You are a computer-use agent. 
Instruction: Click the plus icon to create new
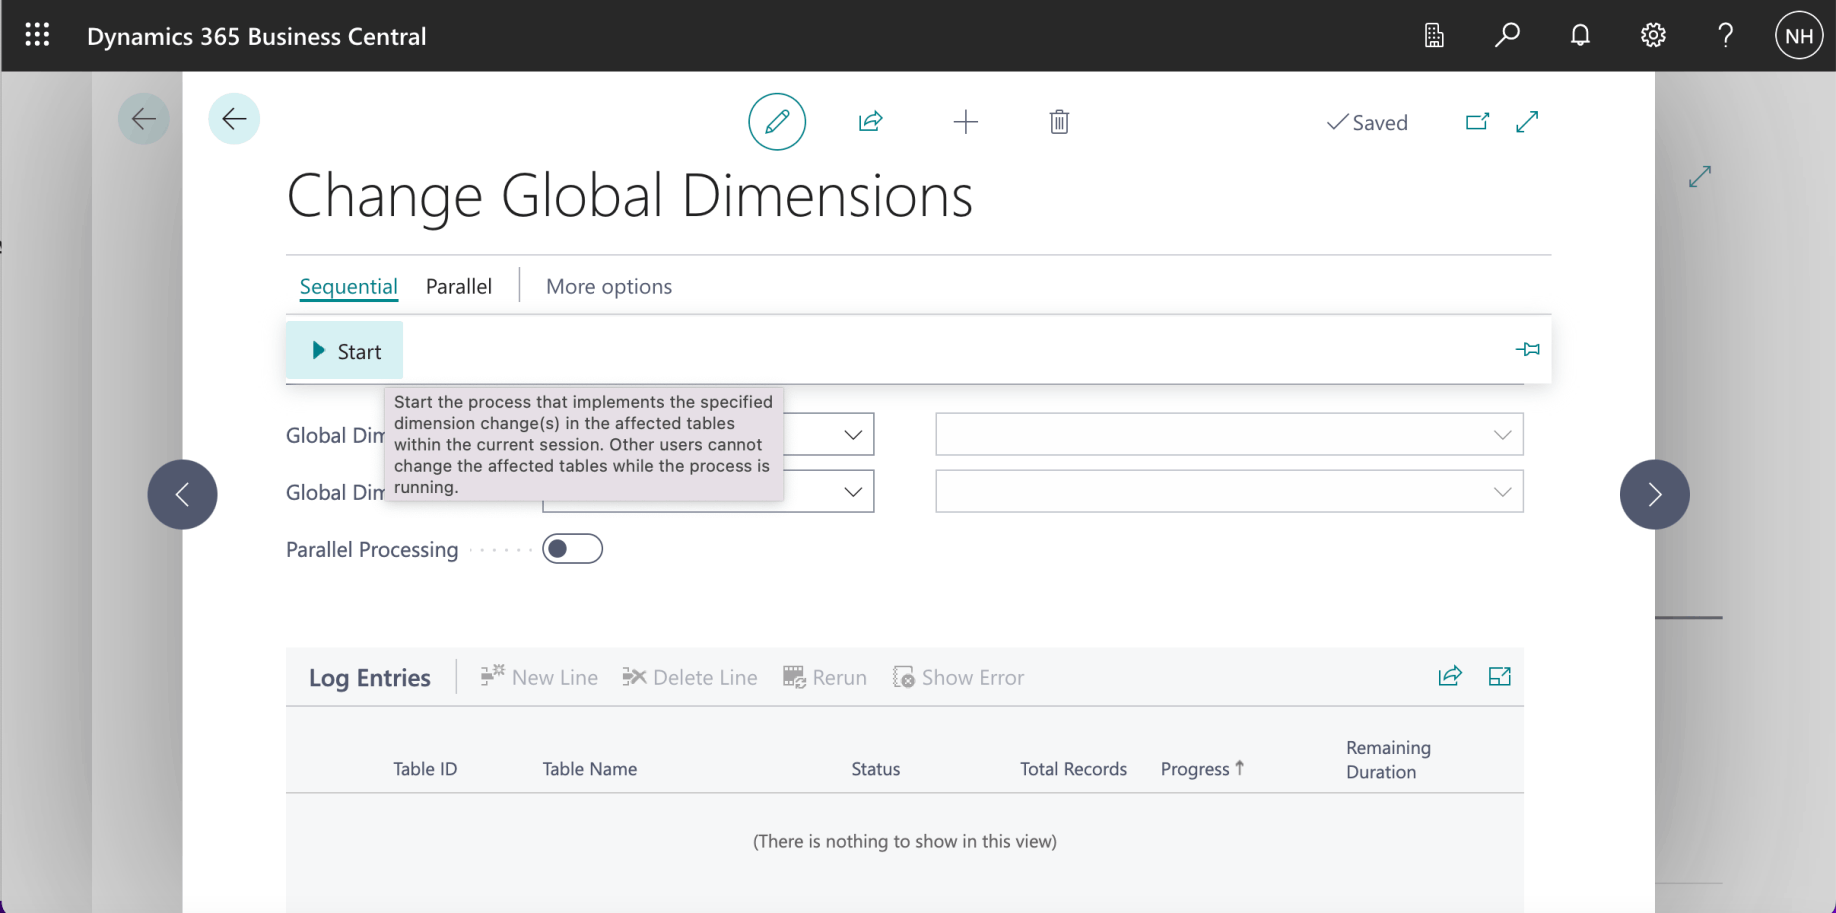(x=965, y=122)
